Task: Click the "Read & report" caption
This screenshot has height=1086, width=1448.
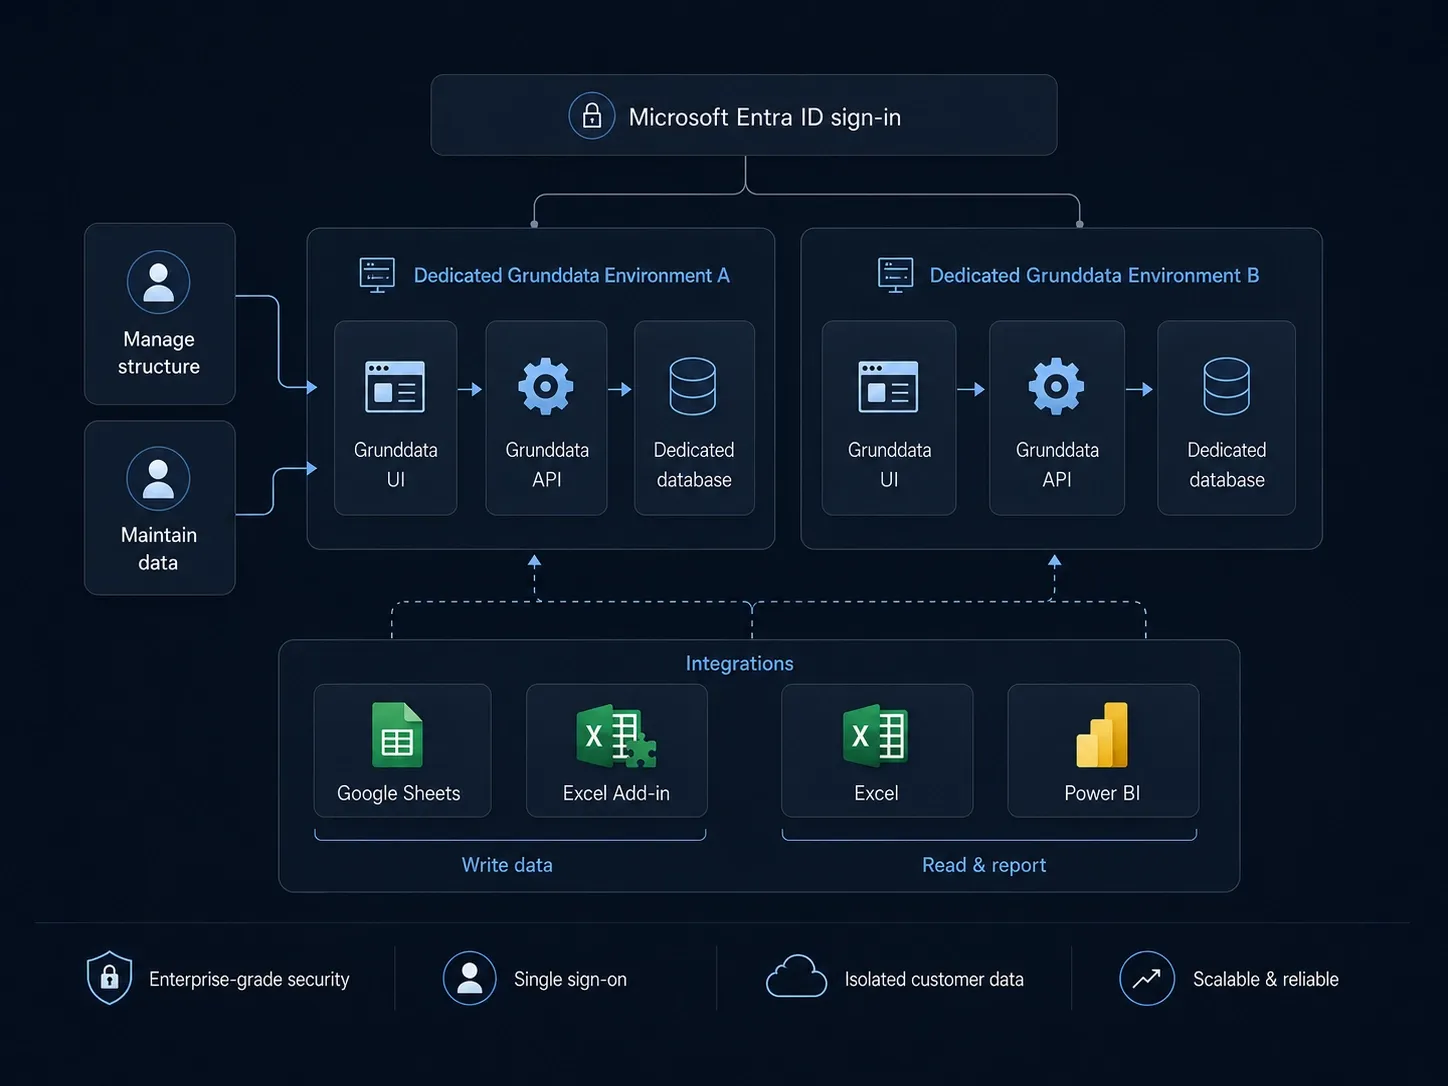Action: (984, 865)
